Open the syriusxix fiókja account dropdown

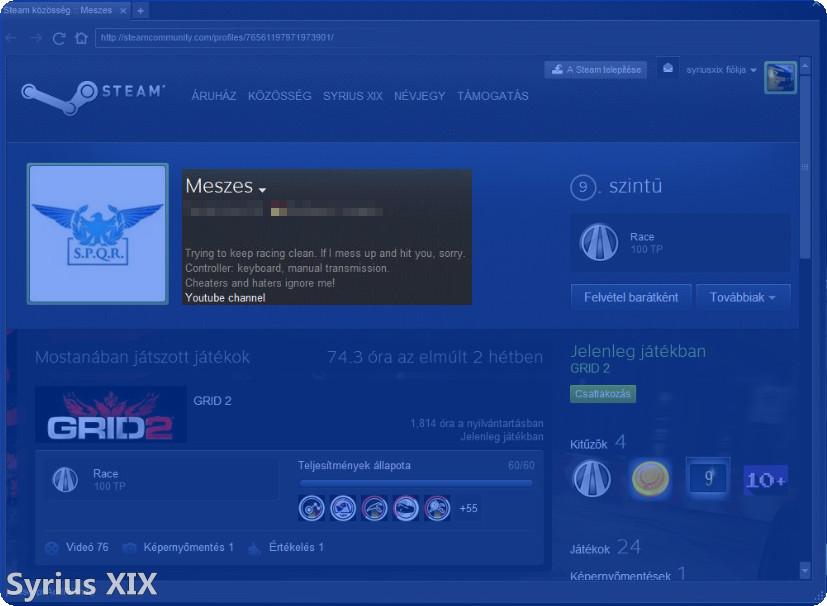722,70
